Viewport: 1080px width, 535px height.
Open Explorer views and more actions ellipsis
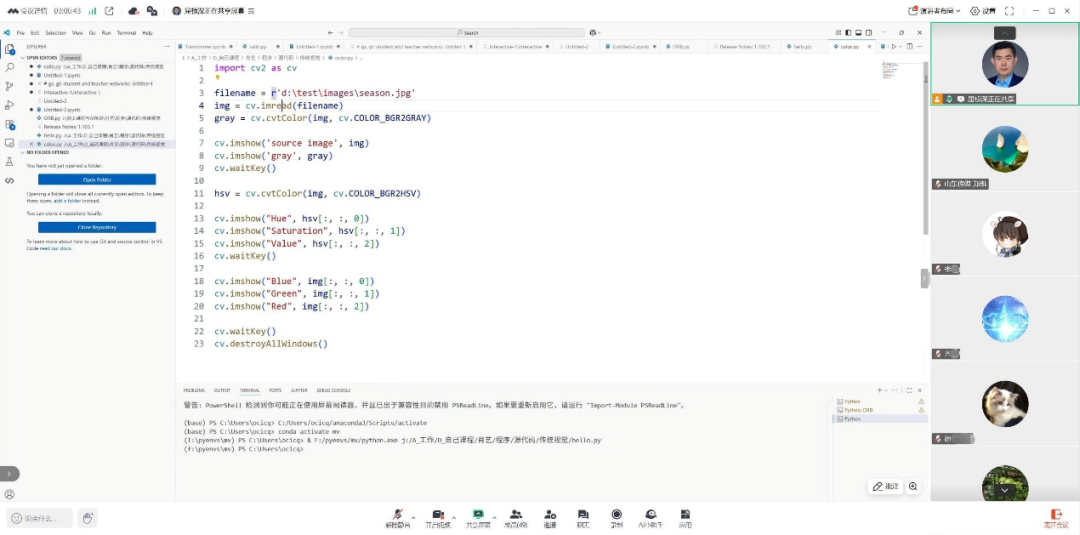(167, 46)
